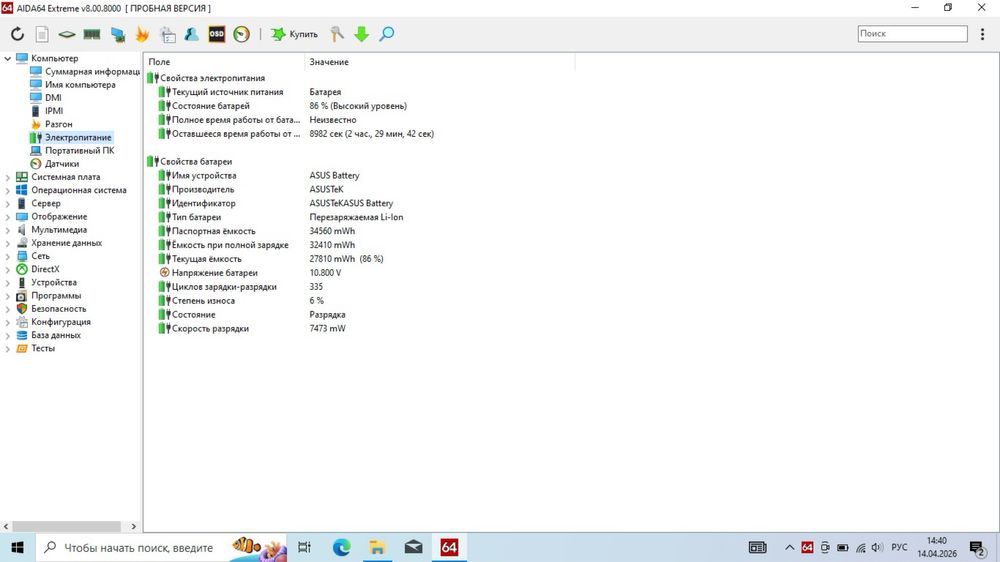Screen dimensions: 1000x562
Task: Expand the Системная плата node
Action: pyautogui.click(x=8, y=177)
